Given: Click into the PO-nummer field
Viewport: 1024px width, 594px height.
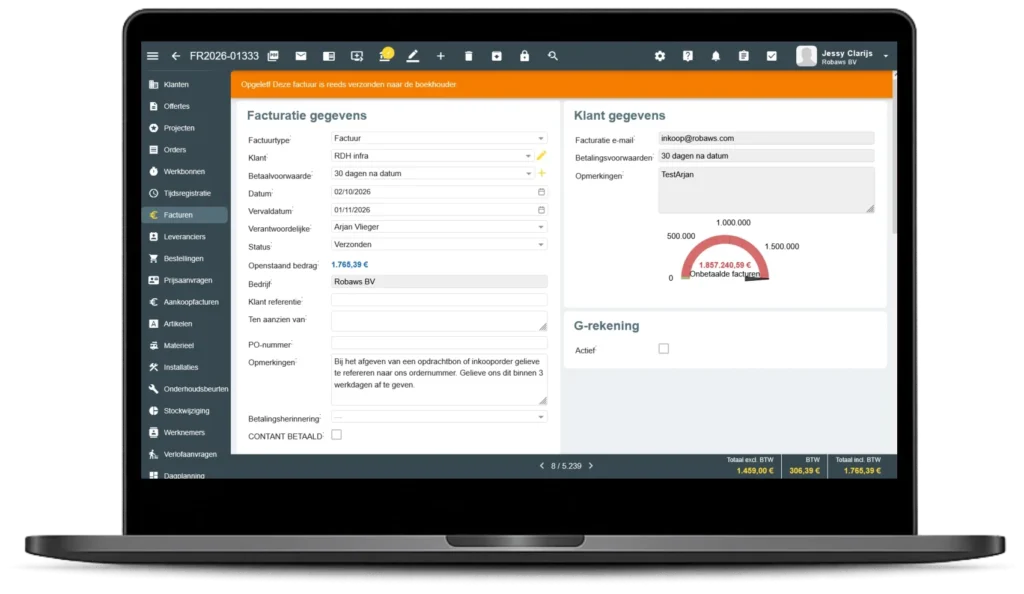Looking at the screenshot, I should coord(439,343).
